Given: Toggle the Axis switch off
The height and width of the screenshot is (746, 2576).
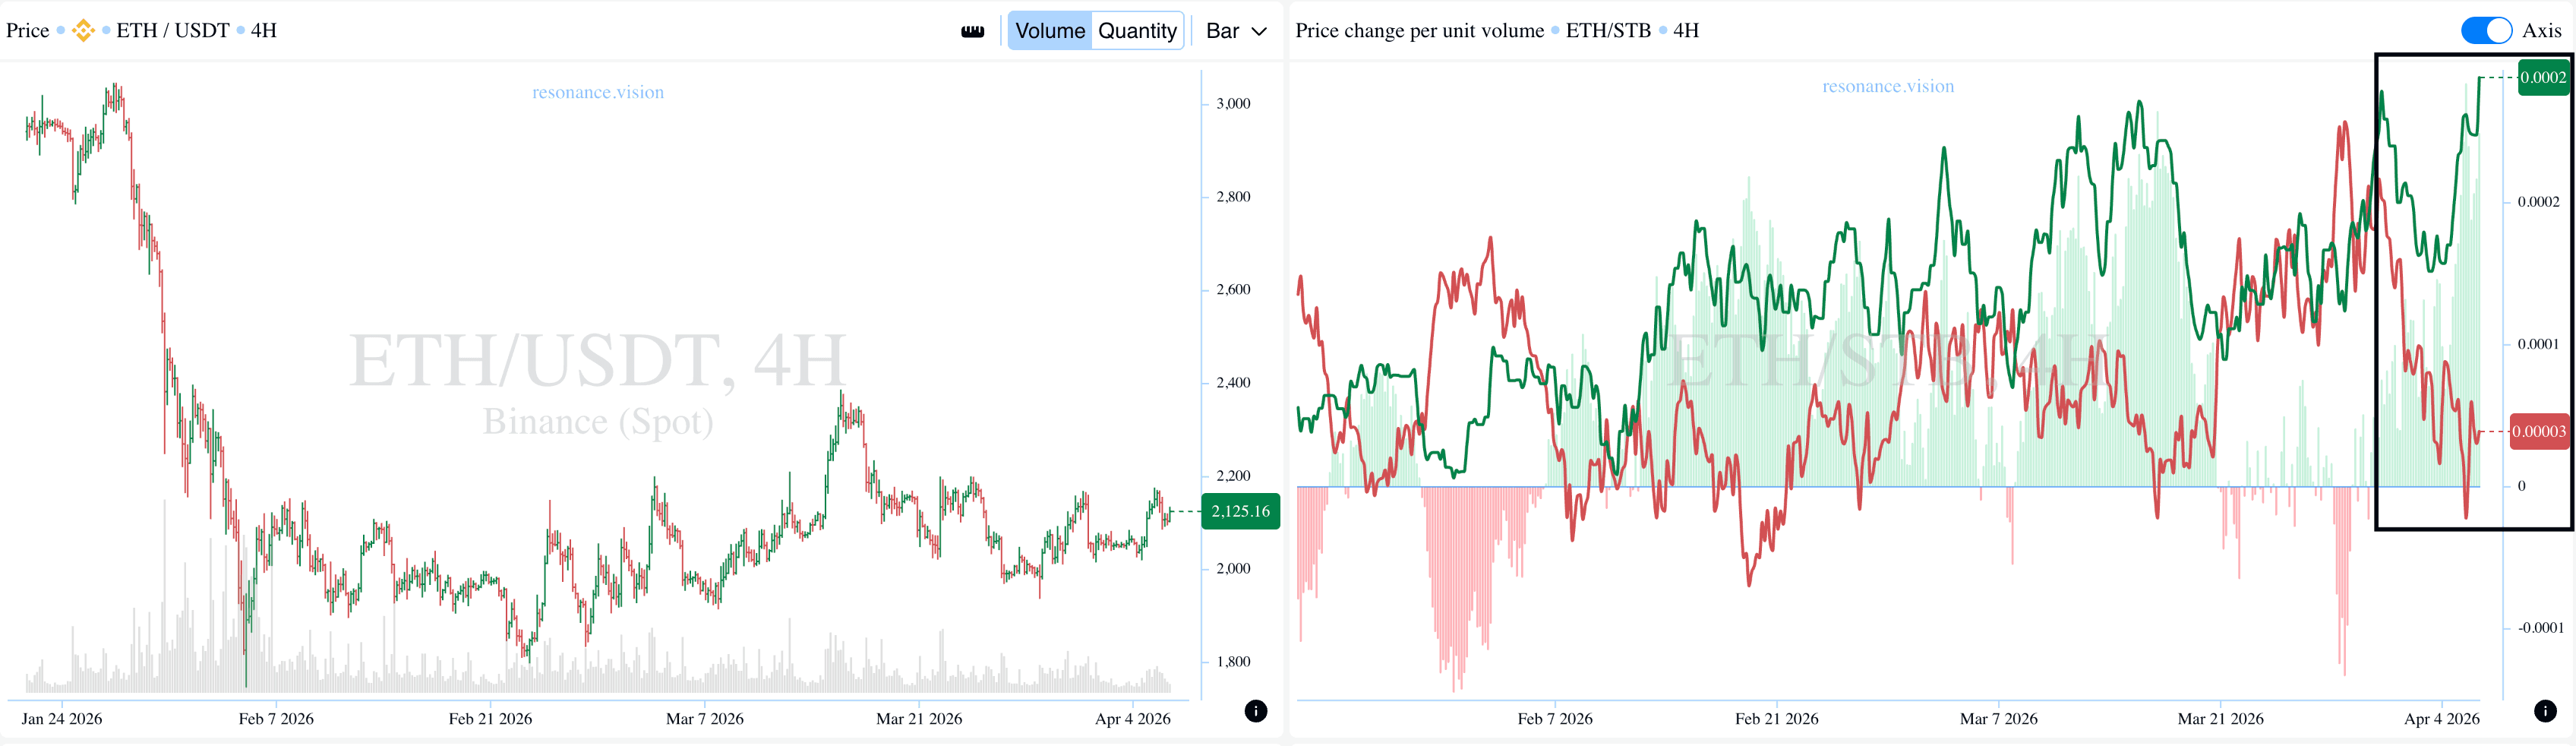Looking at the screenshot, I should pyautogui.click(x=2486, y=31).
